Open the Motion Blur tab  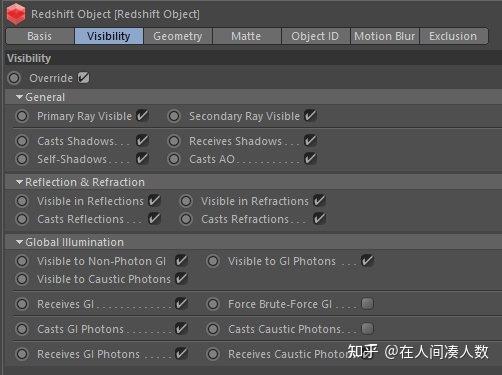[x=385, y=36]
